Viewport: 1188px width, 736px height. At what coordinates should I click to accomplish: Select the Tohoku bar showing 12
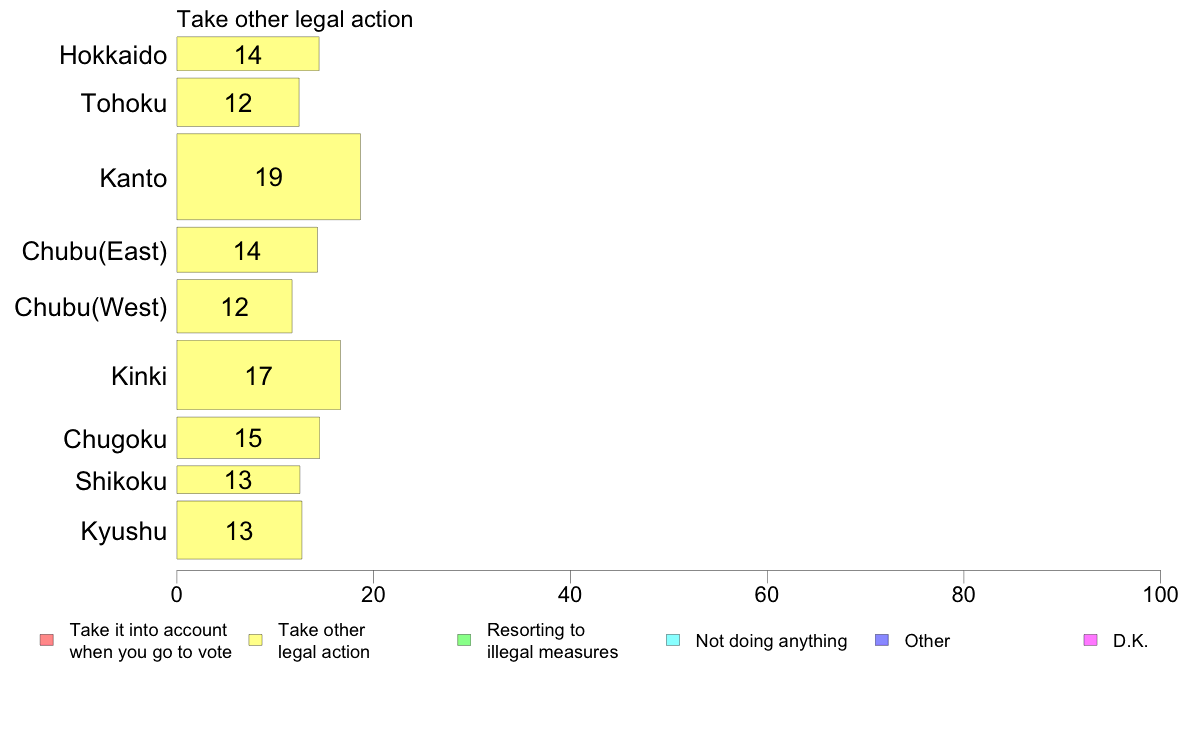(x=238, y=102)
